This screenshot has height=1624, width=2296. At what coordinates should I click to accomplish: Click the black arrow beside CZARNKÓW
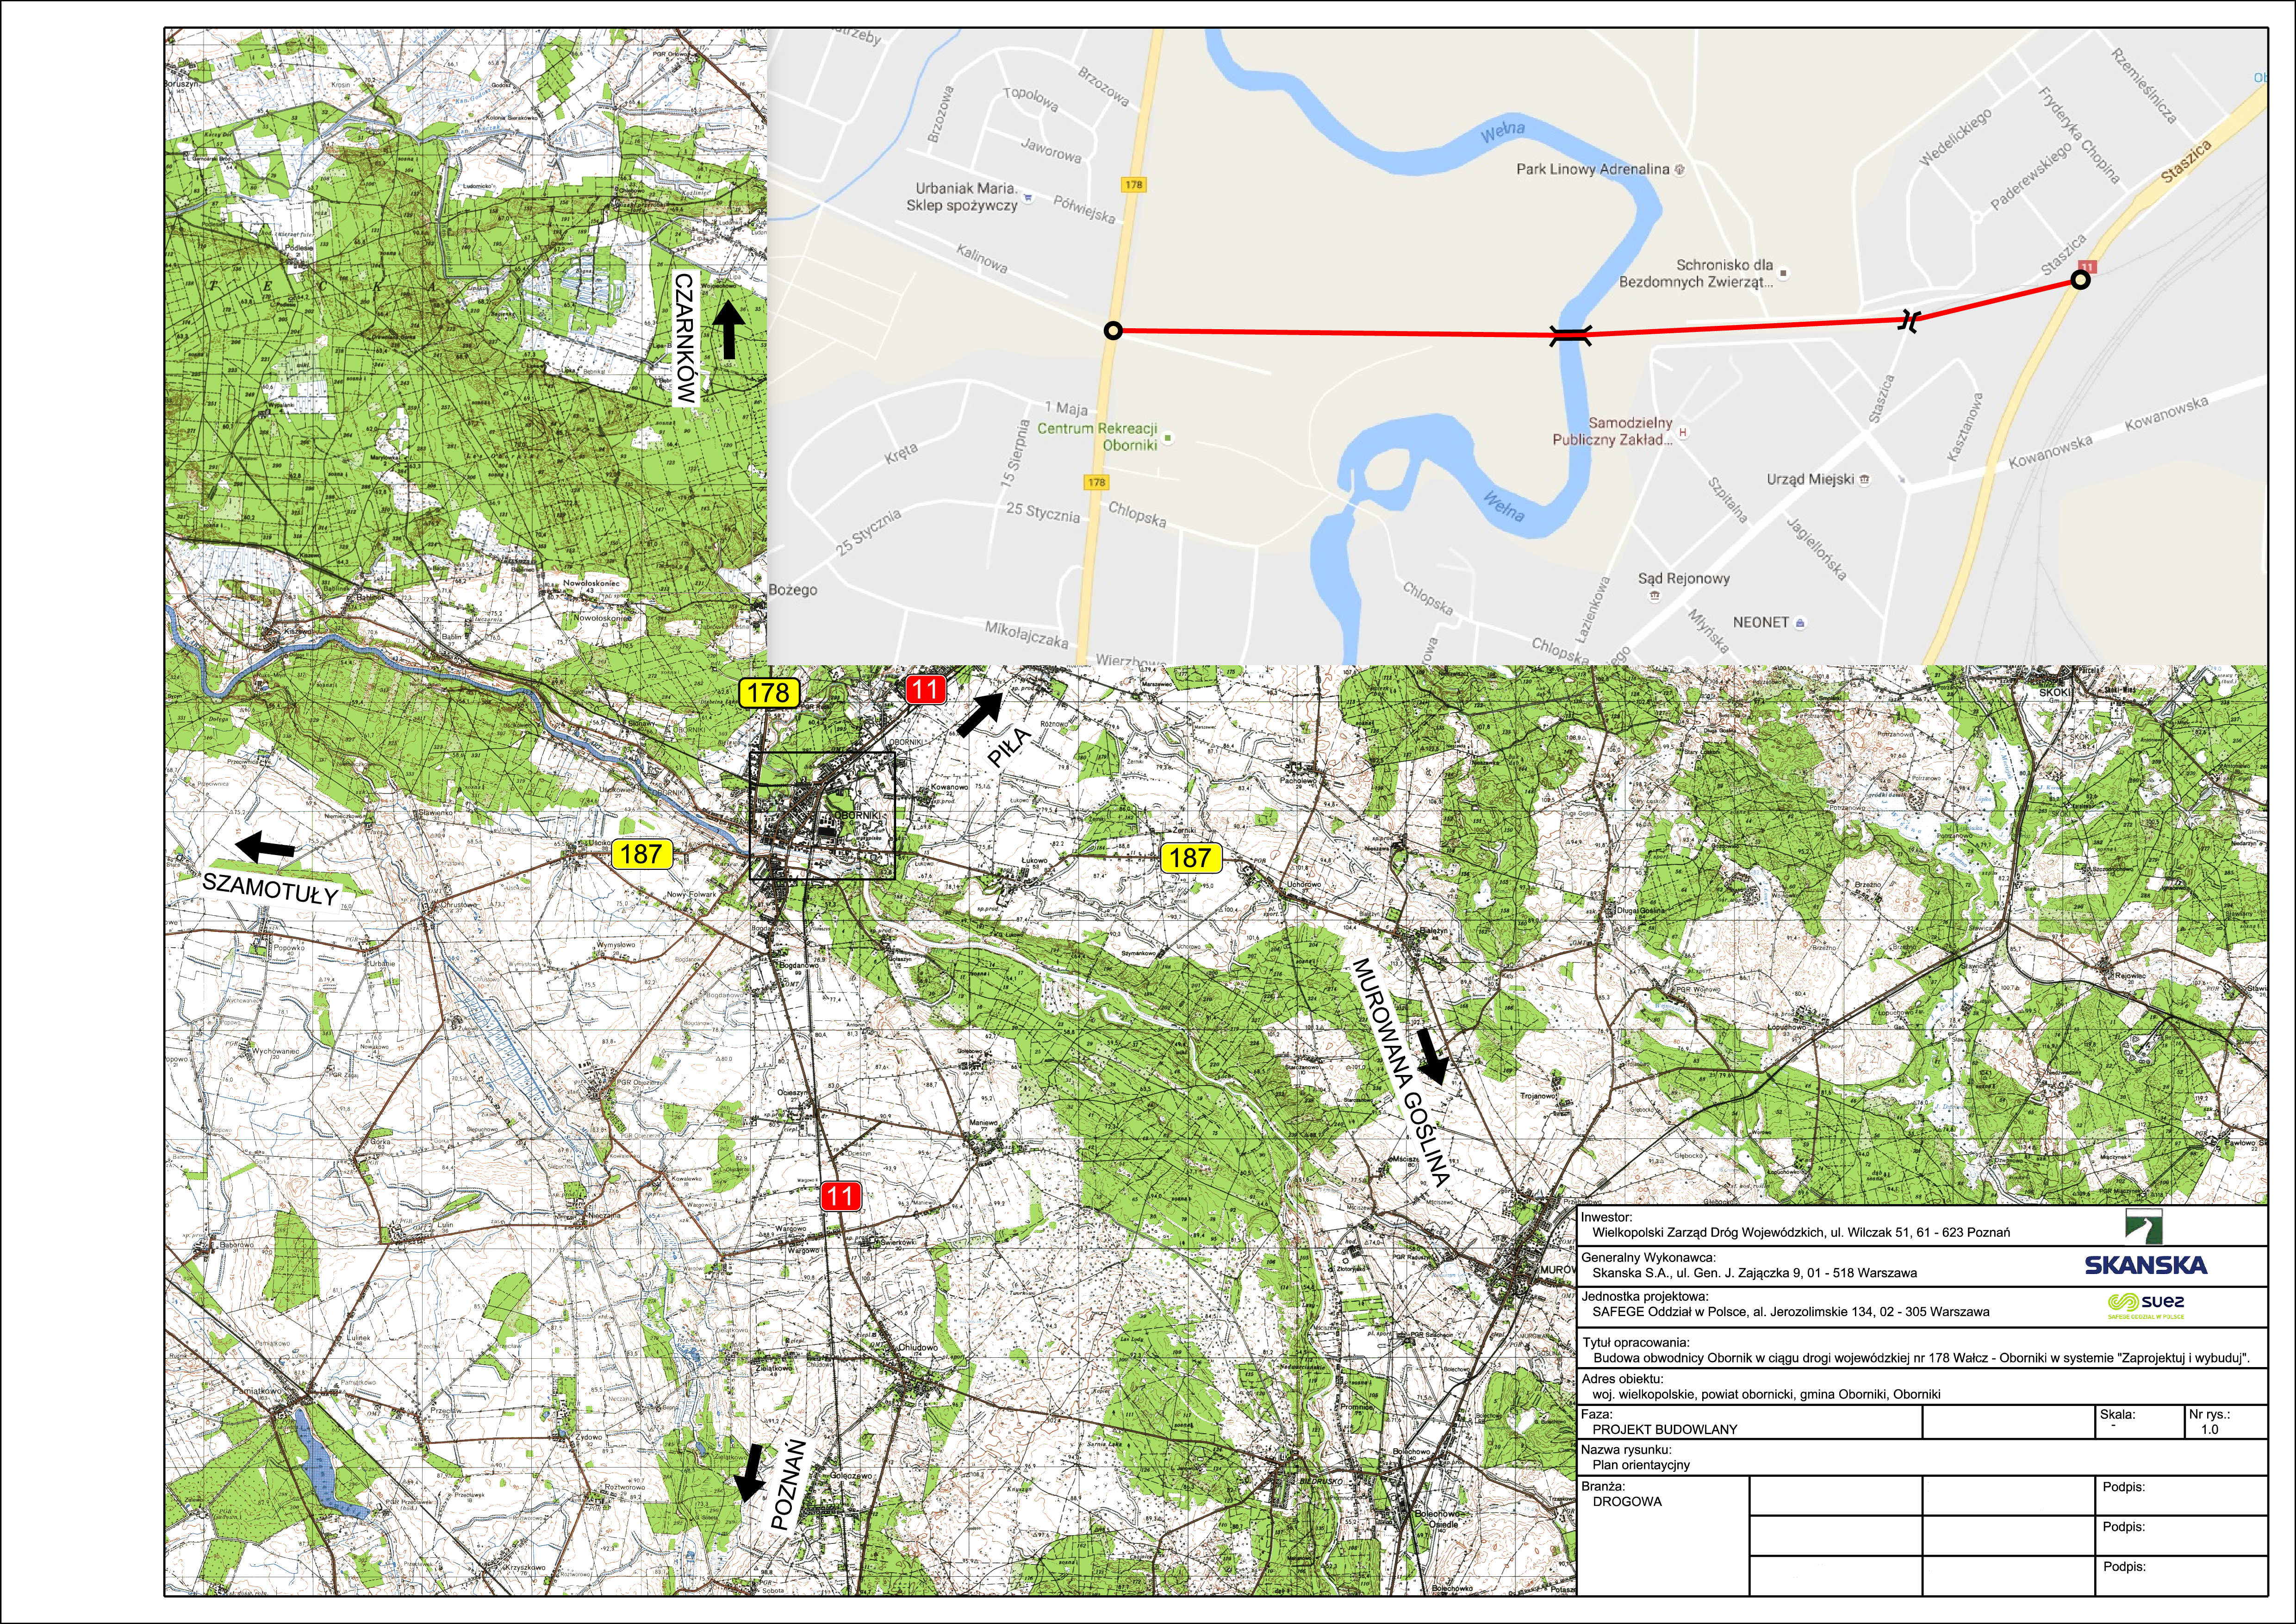tap(728, 330)
